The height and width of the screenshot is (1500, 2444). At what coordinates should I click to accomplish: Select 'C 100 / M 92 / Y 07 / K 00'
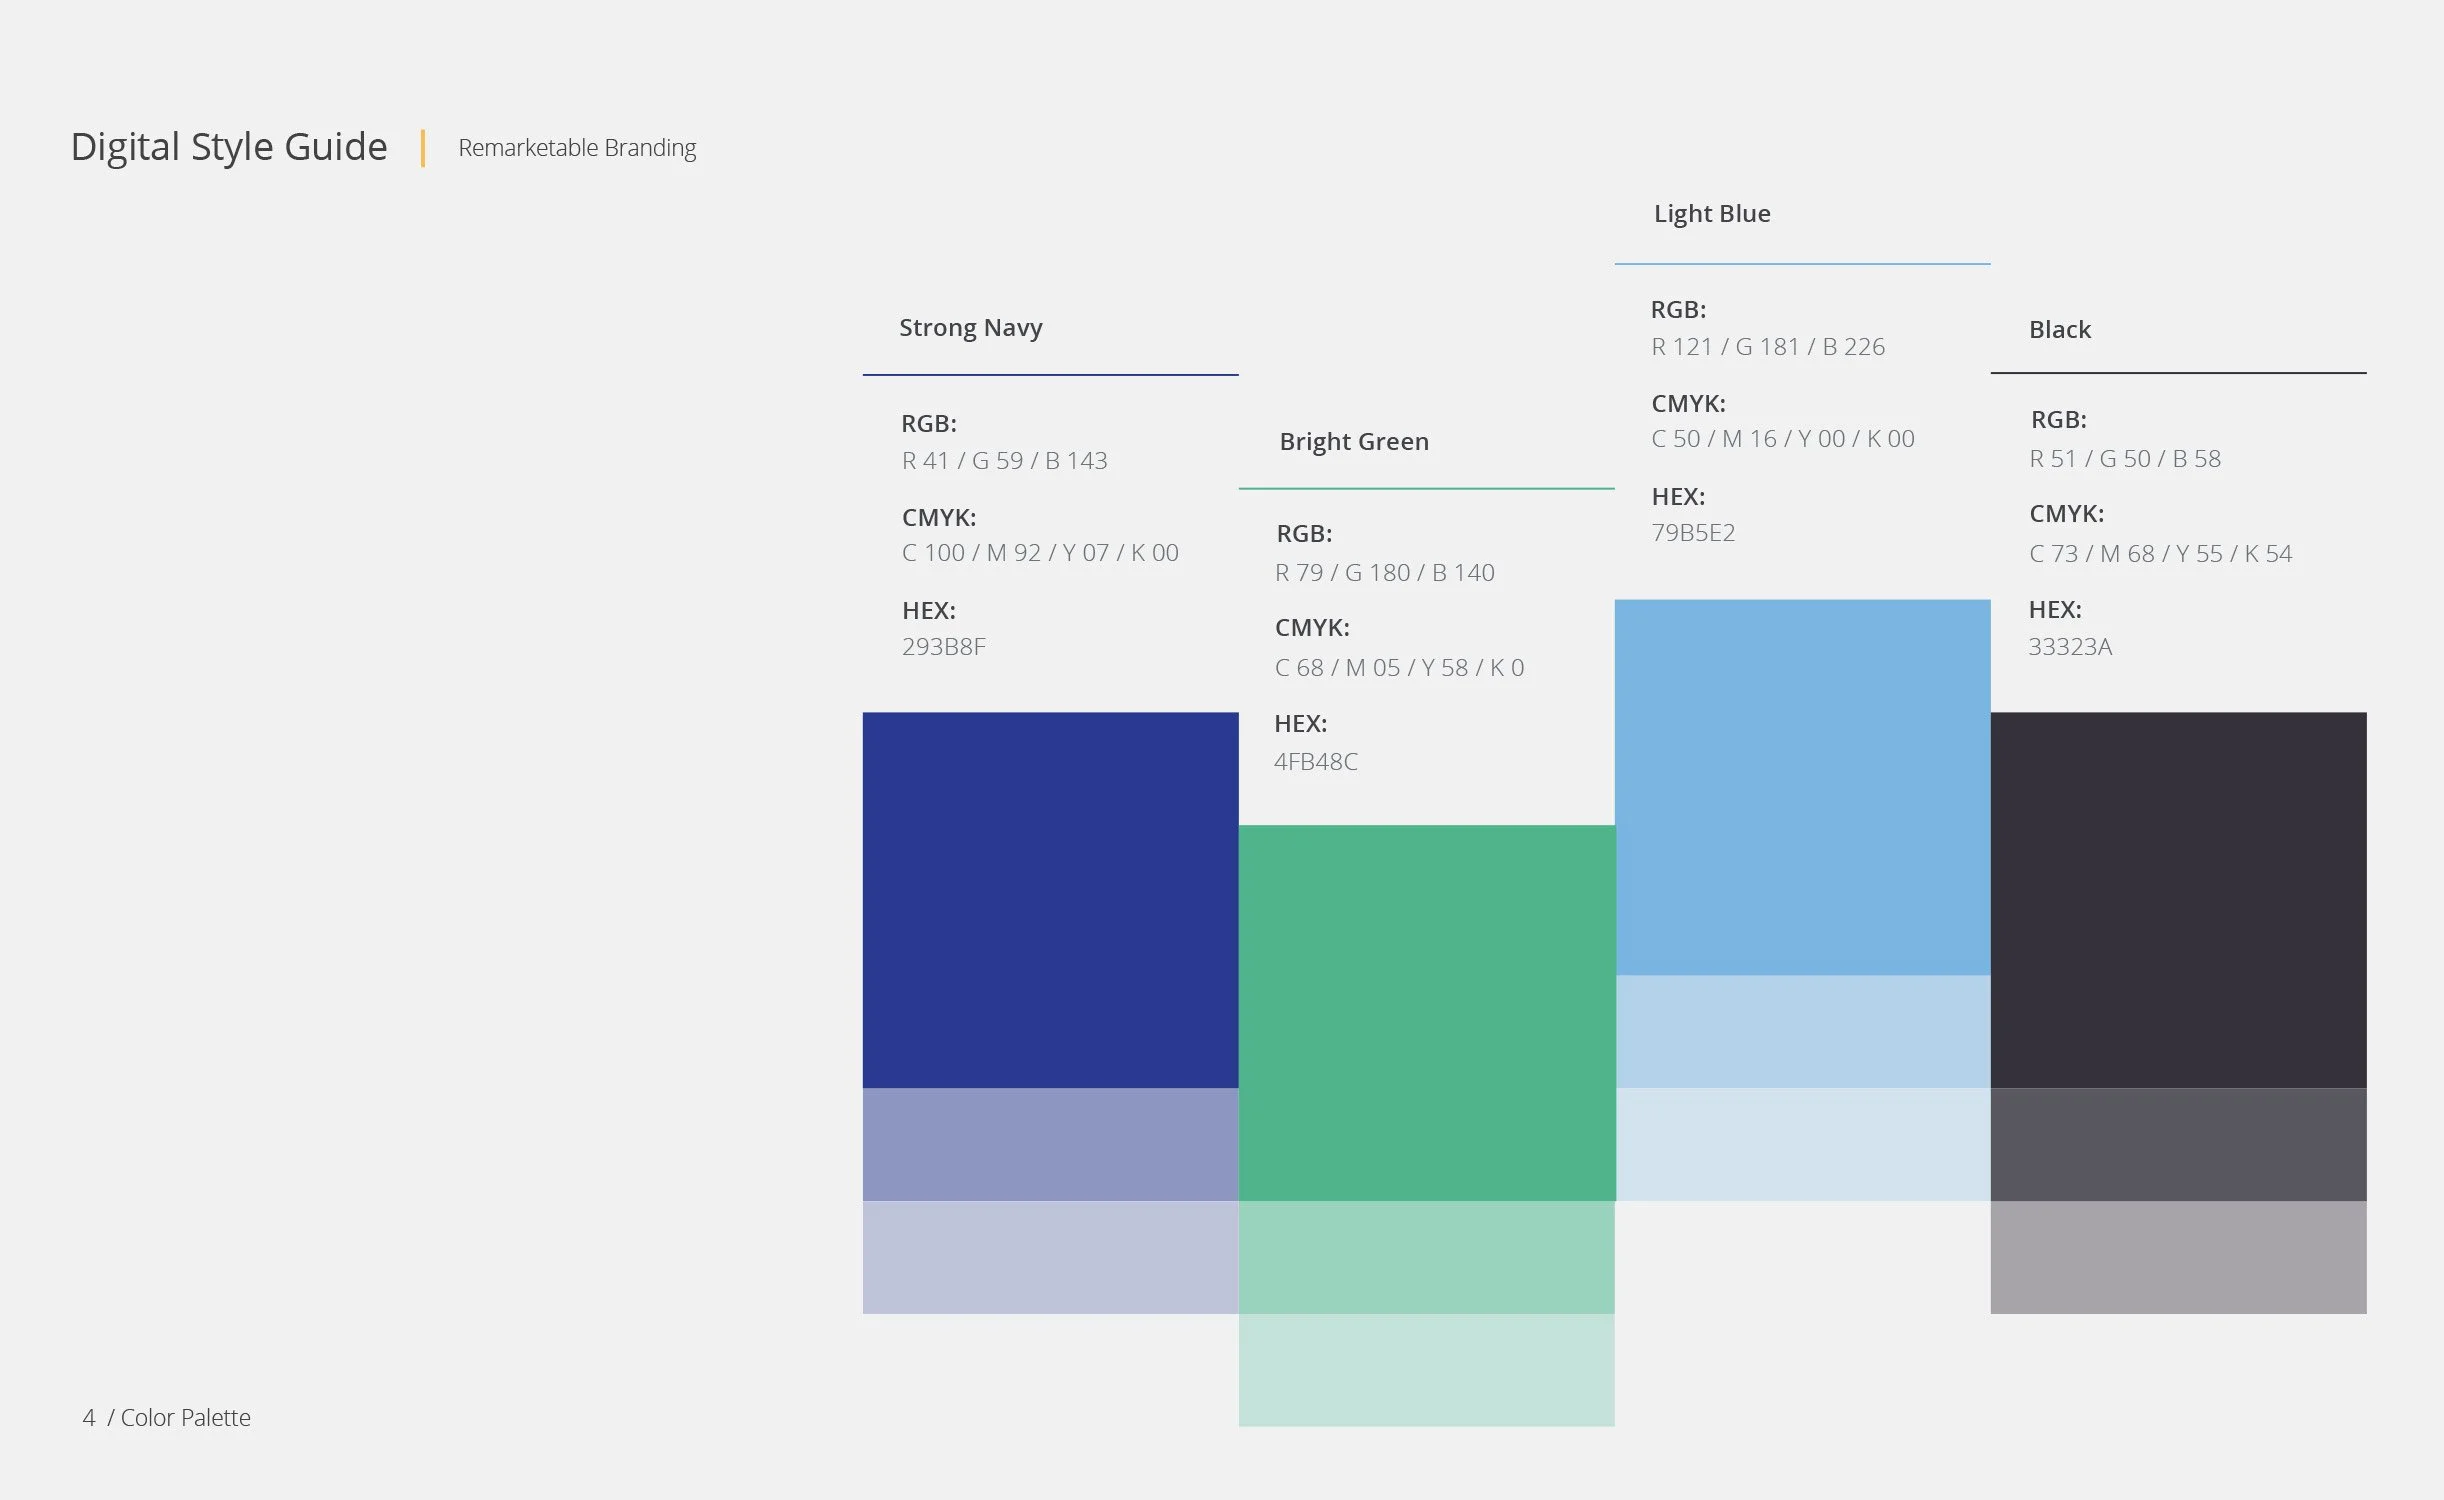click(x=1040, y=553)
